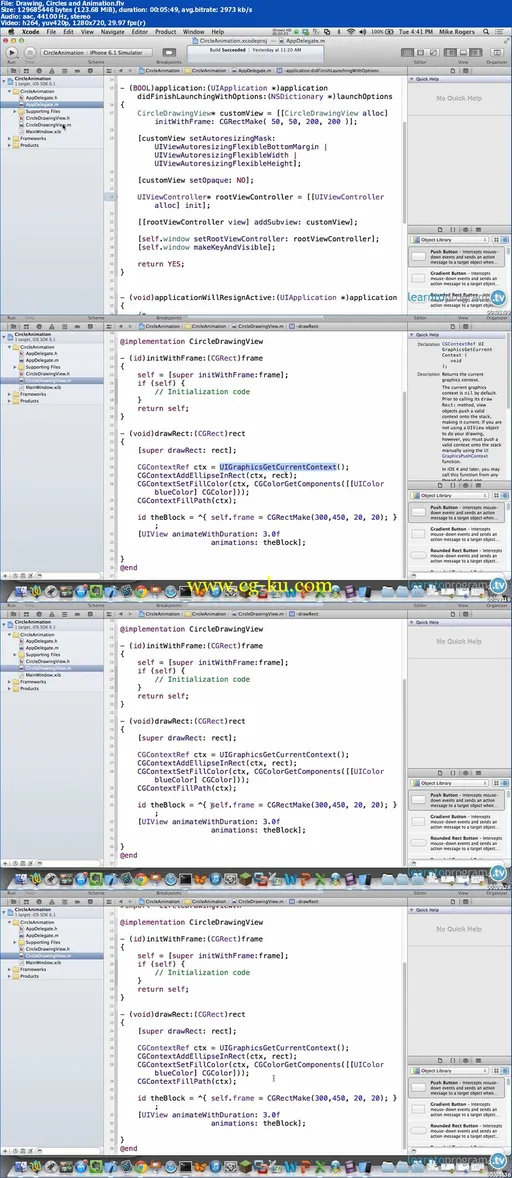Show the Quick Help inspector icon

coord(463,69)
